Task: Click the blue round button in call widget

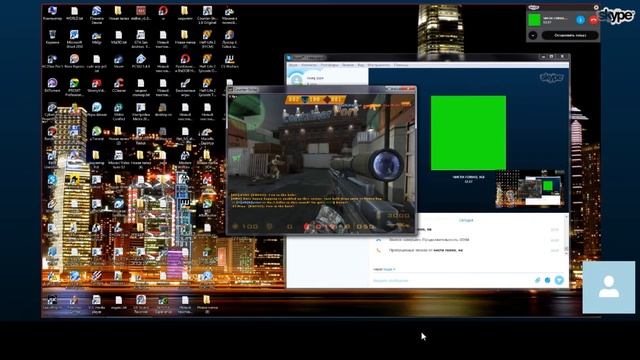Action: coord(580,20)
